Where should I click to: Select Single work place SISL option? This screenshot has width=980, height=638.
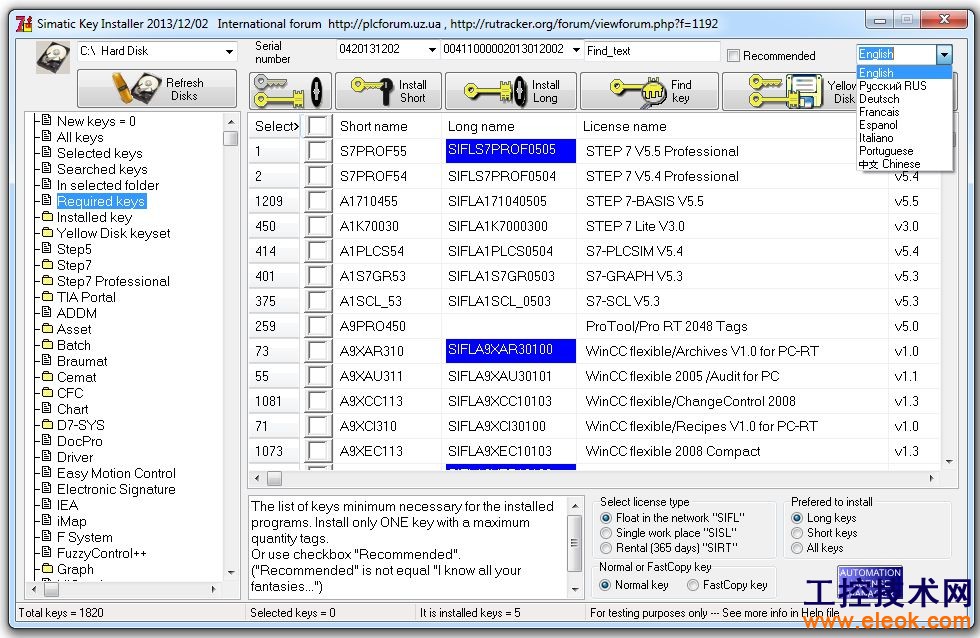[606, 533]
